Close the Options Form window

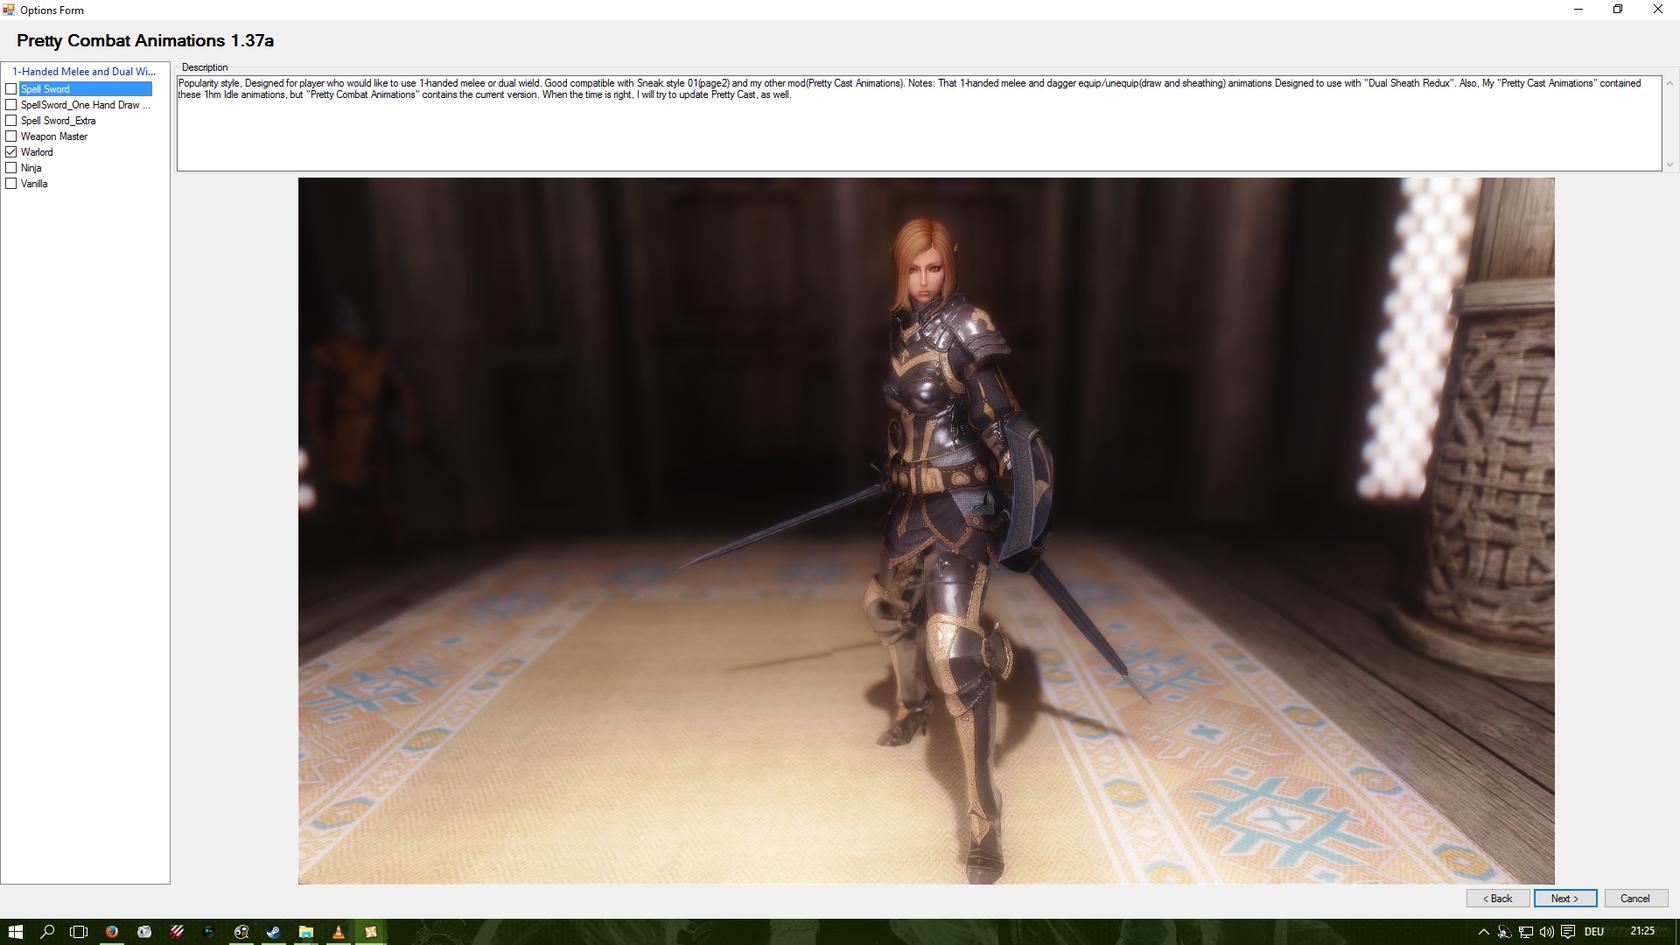(1657, 10)
